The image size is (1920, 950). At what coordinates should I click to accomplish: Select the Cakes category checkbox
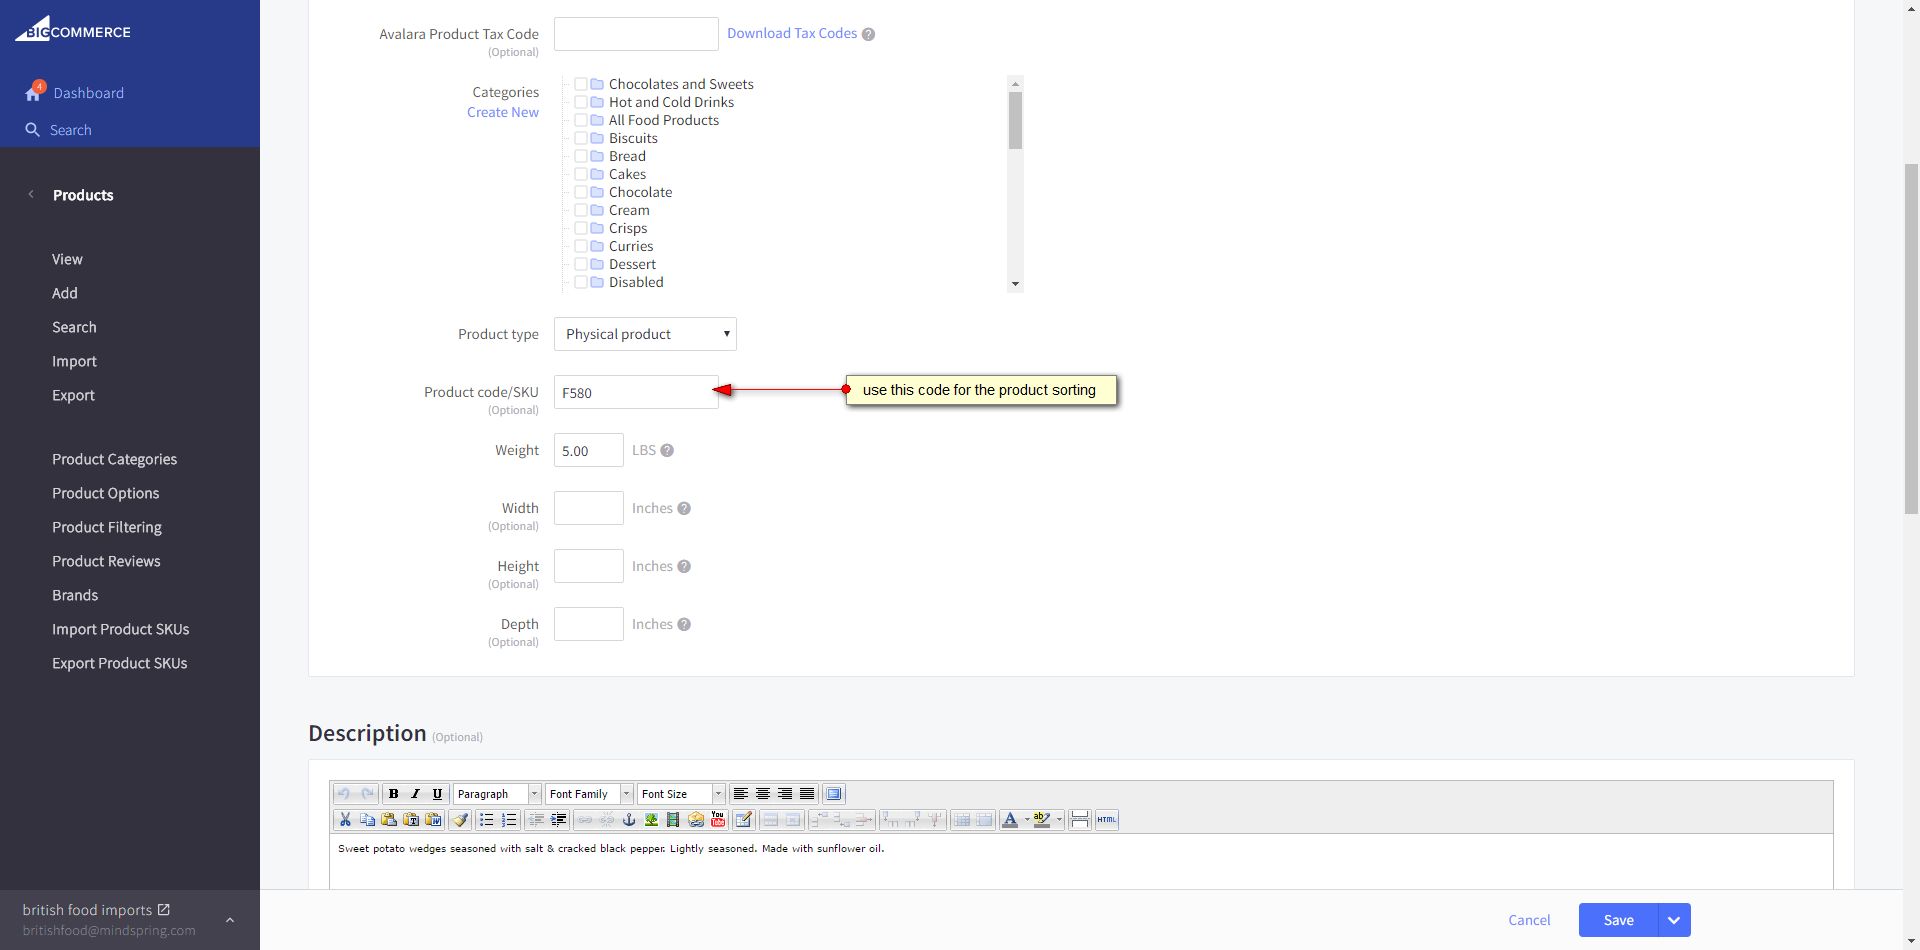pos(580,174)
